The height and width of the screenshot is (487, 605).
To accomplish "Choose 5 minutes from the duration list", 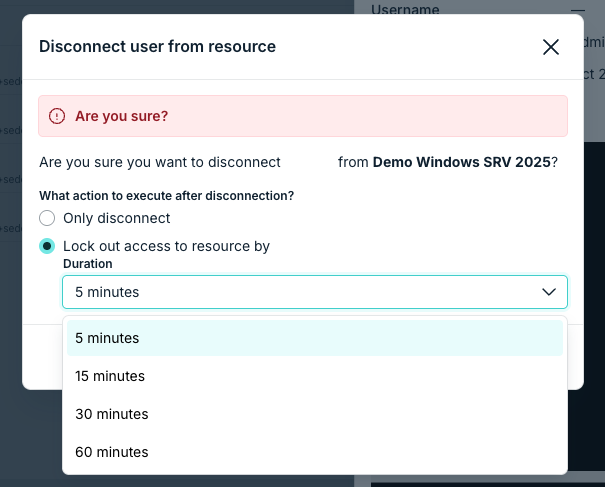I will (x=314, y=338).
